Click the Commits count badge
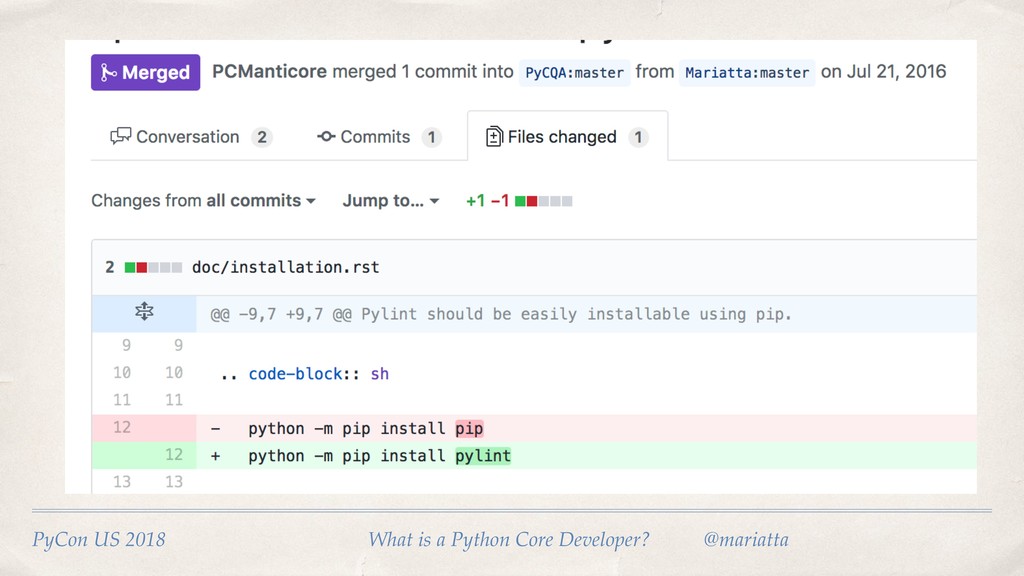The width and height of the screenshot is (1024, 576). [431, 137]
